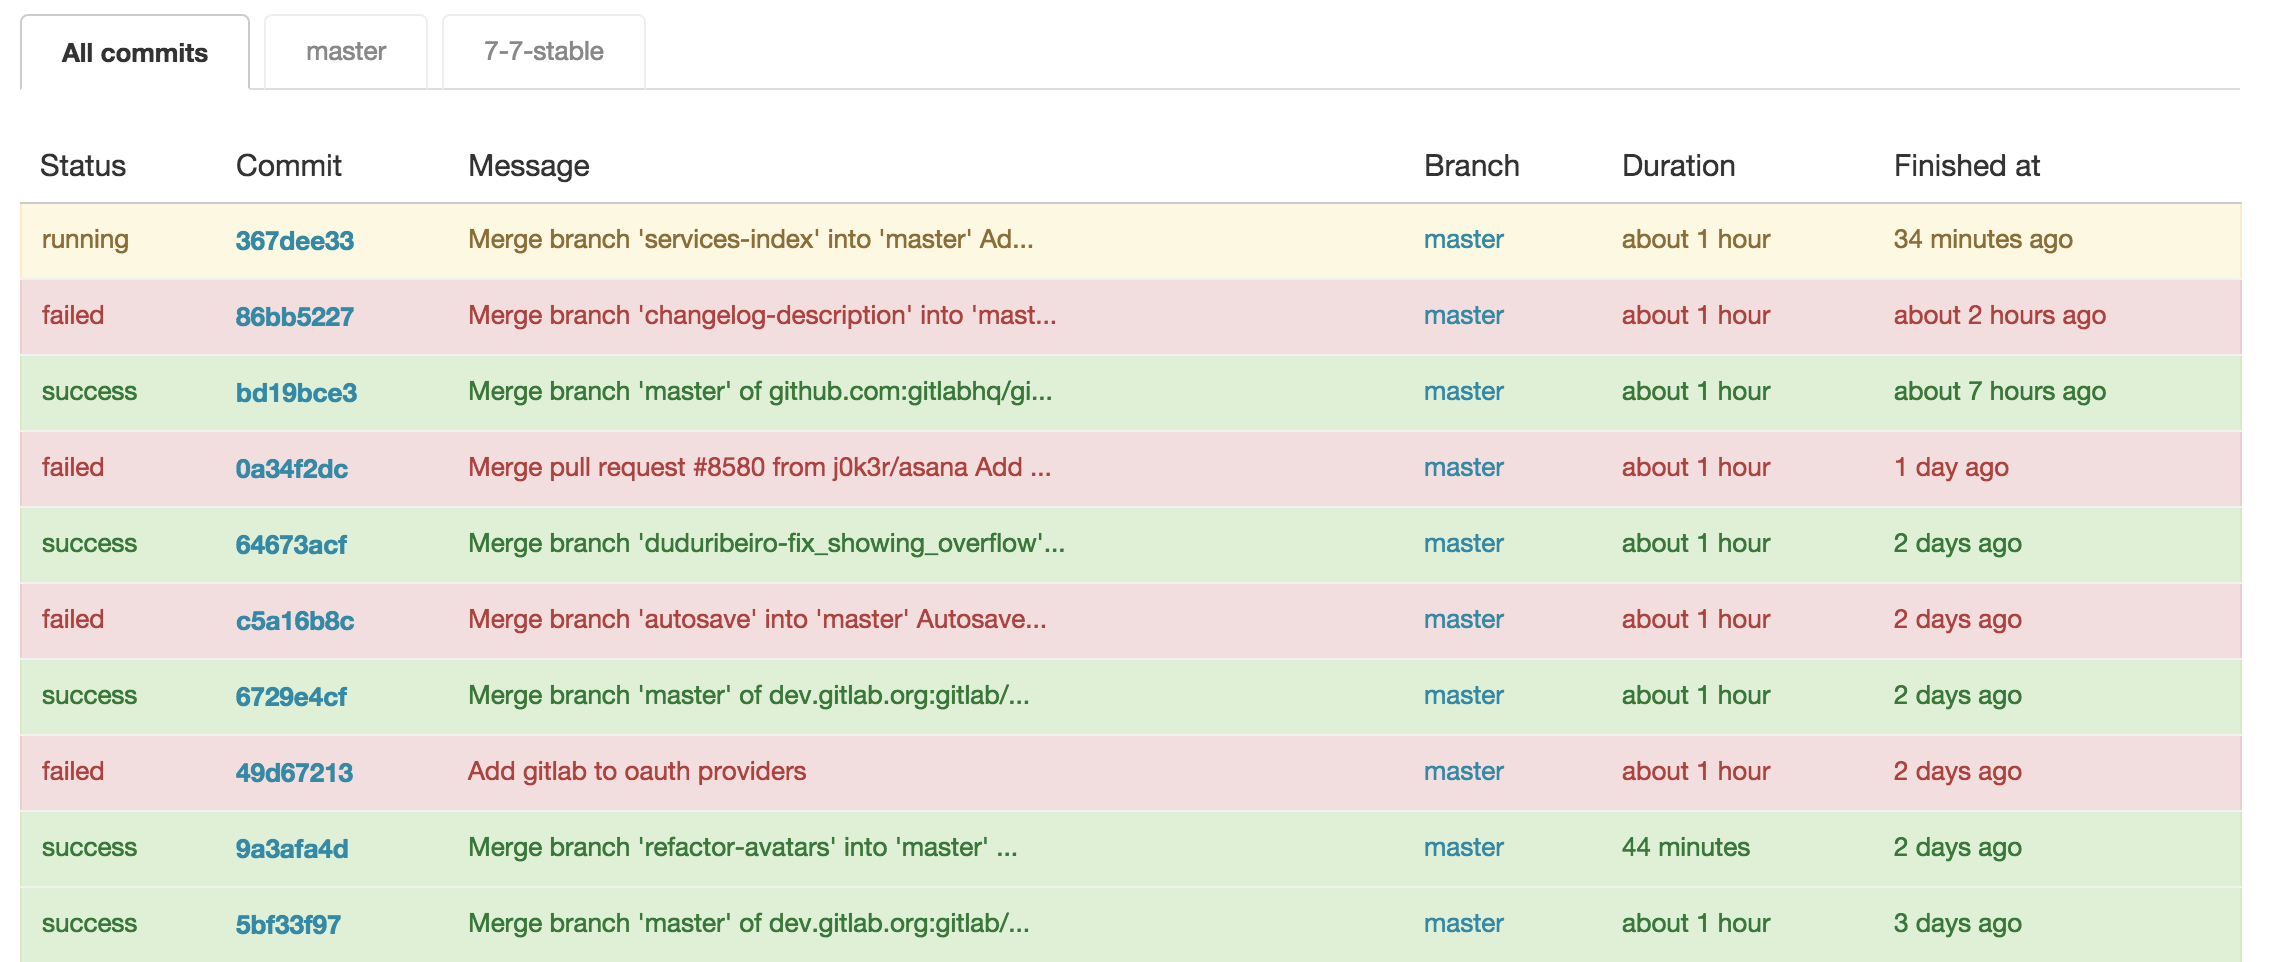Viewport: 2286px width, 962px height.
Task: Open commit 49d67213 for oauth providers
Action: pyautogui.click(x=294, y=772)
